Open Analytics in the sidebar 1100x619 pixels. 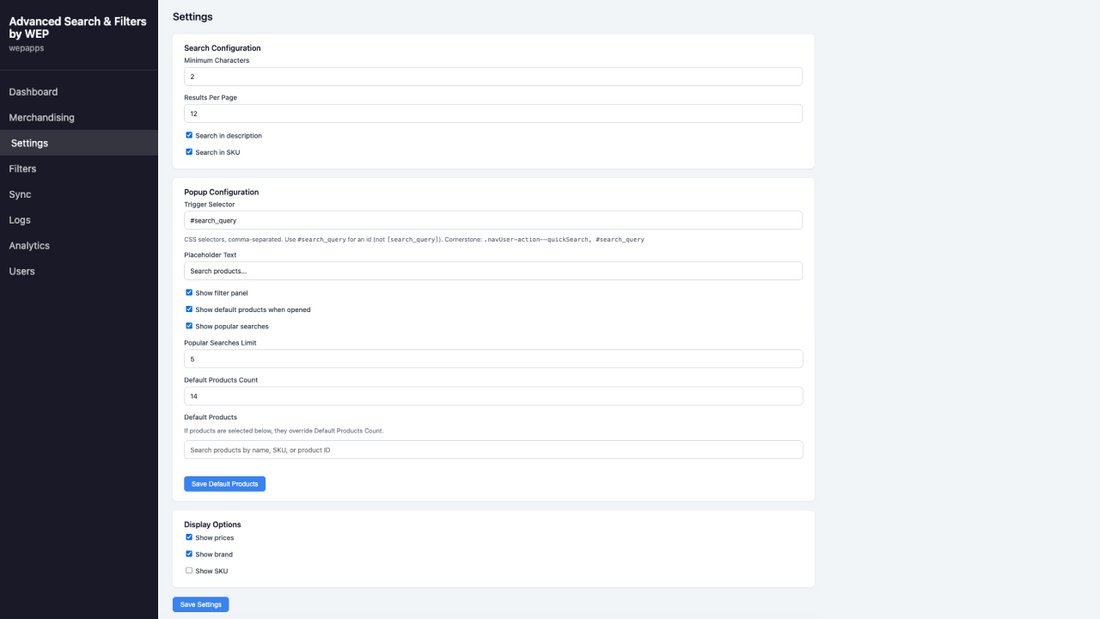pyautogui.click(x=29, y=246)
